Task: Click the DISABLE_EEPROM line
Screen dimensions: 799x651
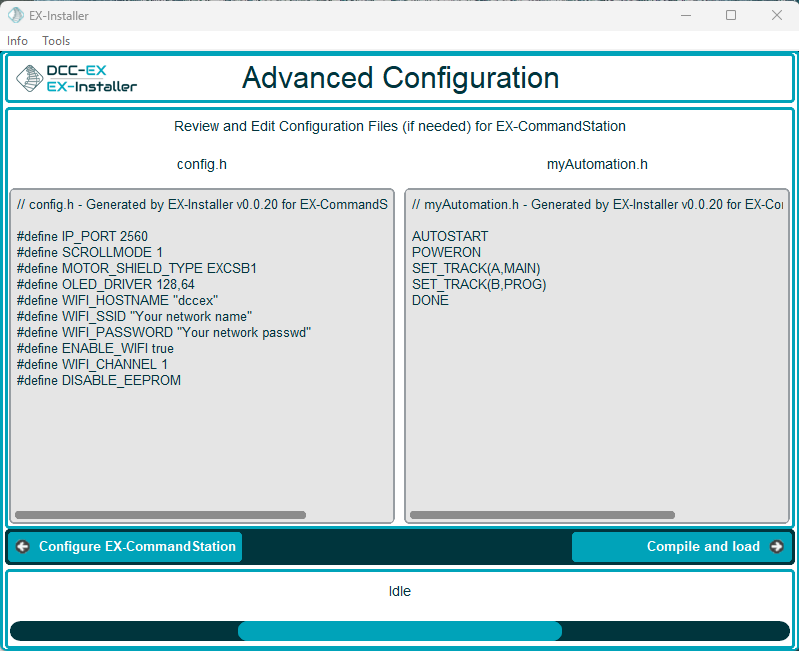Action: point(99,381)
